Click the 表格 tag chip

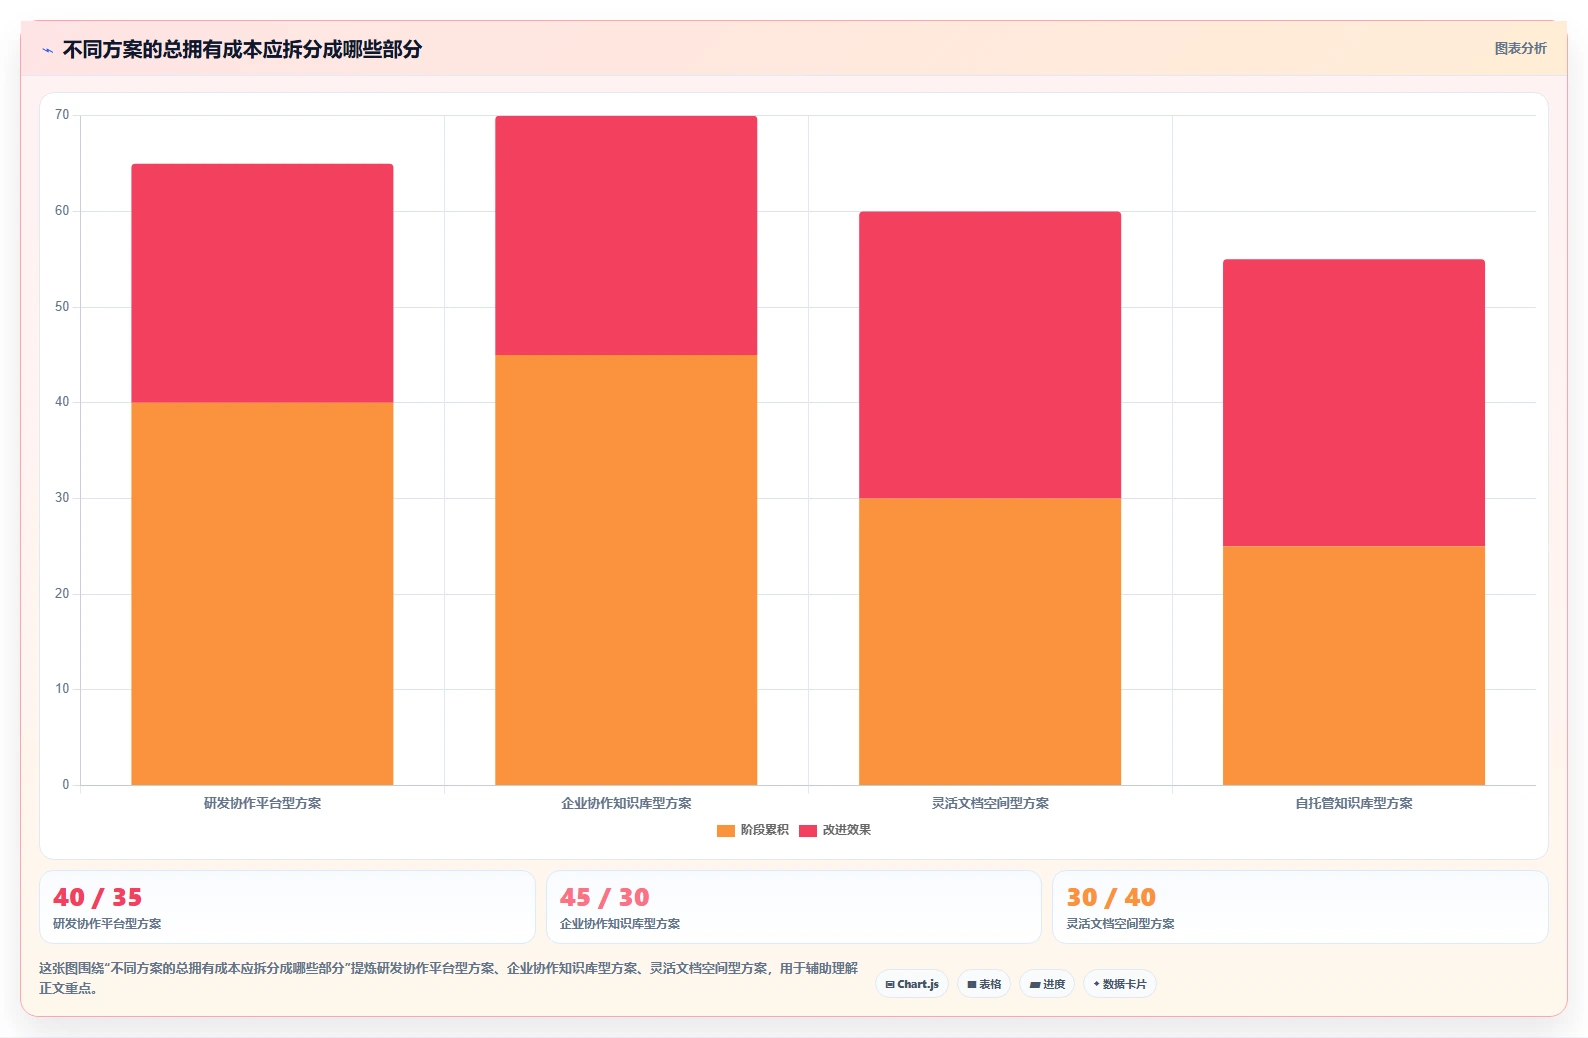pos(984,984)
